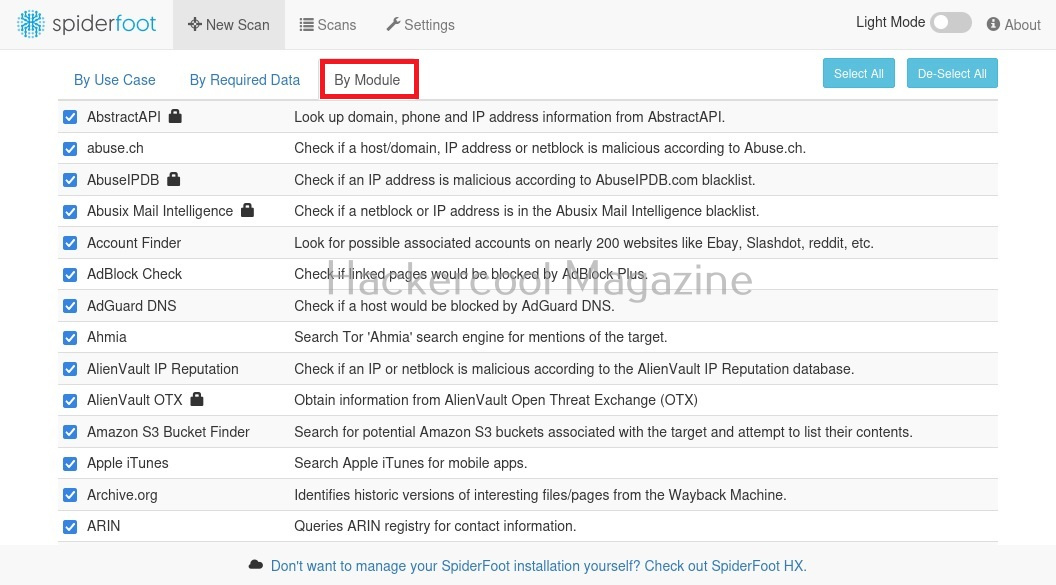Go to Settings in the navbar
This screenshot has width=1056, height=585.
point(420,24)
